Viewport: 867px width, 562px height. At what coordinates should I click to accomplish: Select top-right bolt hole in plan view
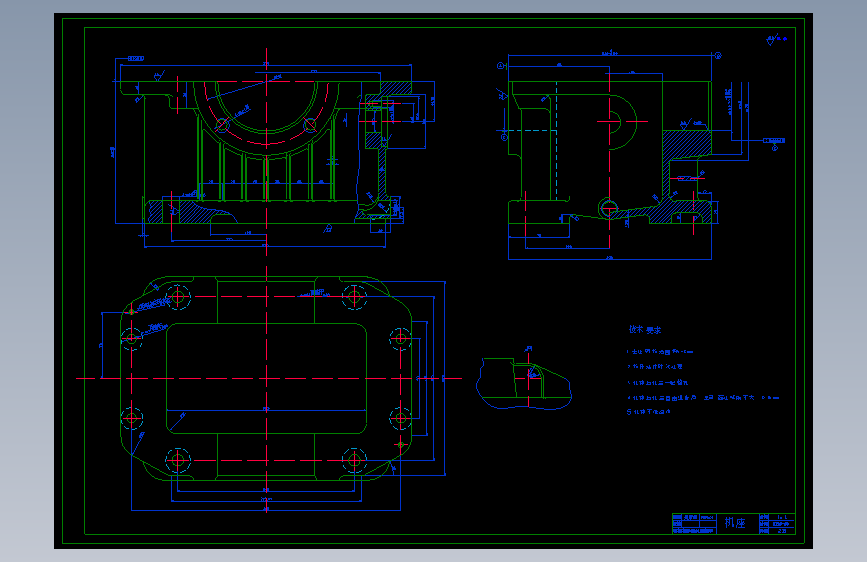(x=354, y=297)
